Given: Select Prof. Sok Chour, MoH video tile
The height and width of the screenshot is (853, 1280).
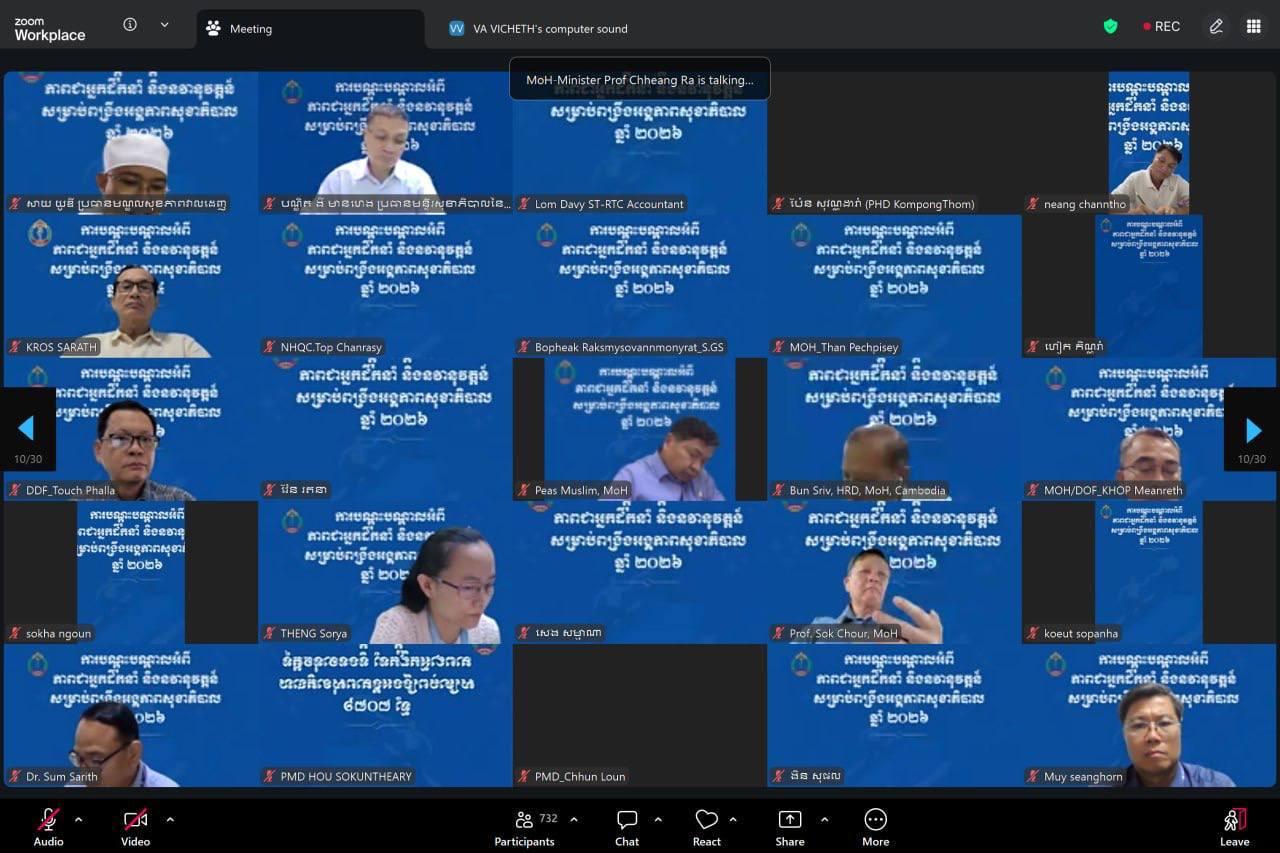Looking at the screenshot, I should pos(894,572).
